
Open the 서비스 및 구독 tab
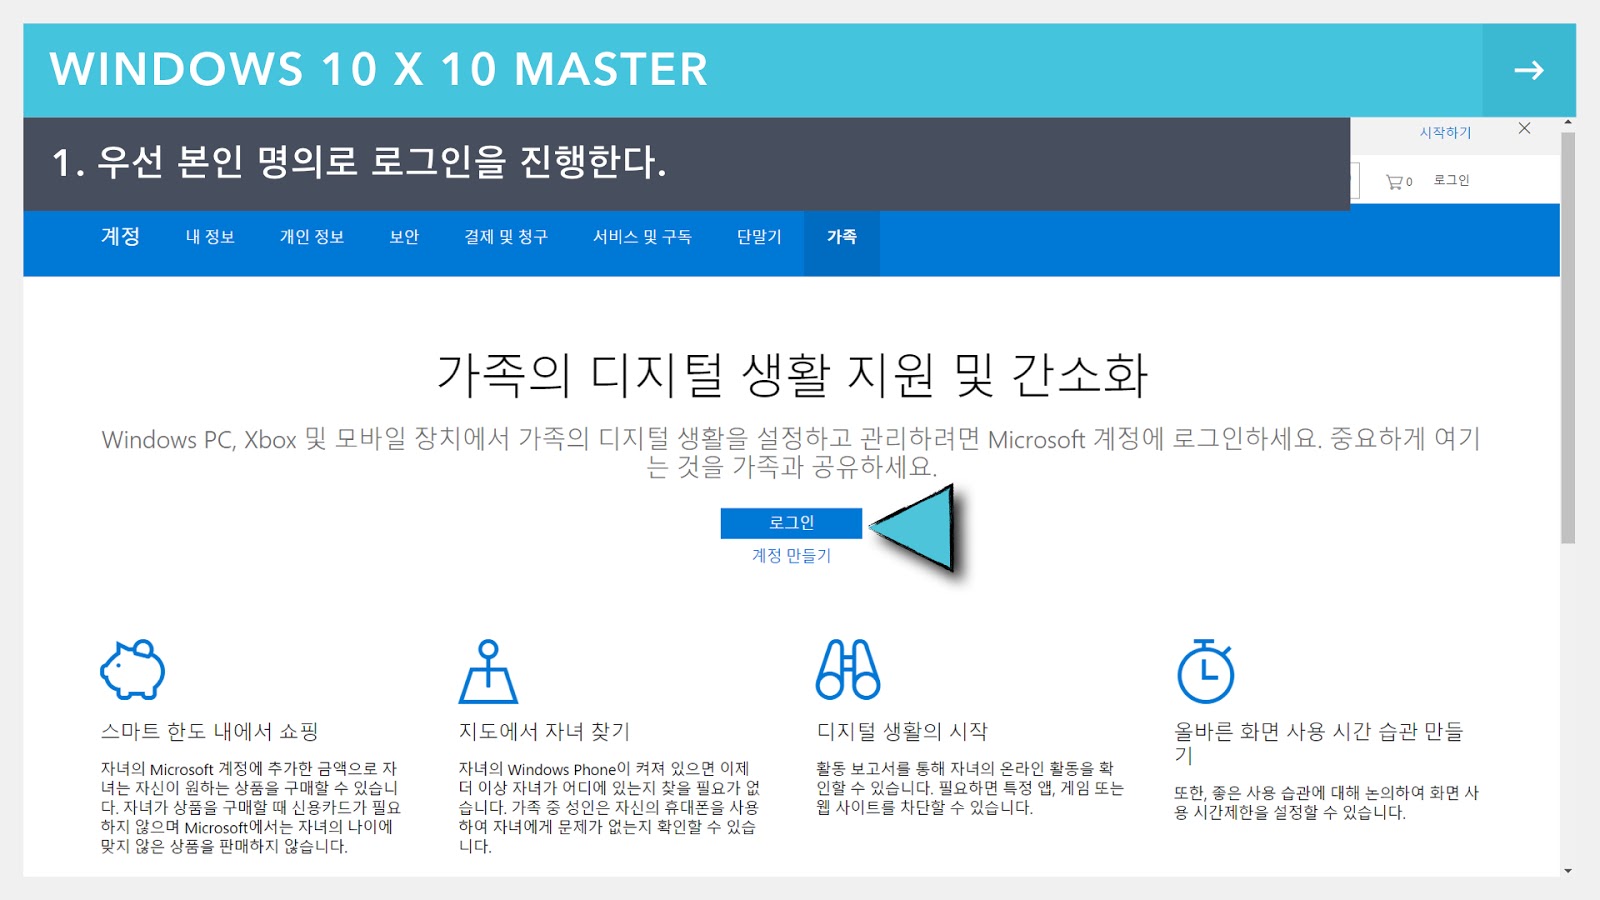pyautogui.click(x=642, y=237)
